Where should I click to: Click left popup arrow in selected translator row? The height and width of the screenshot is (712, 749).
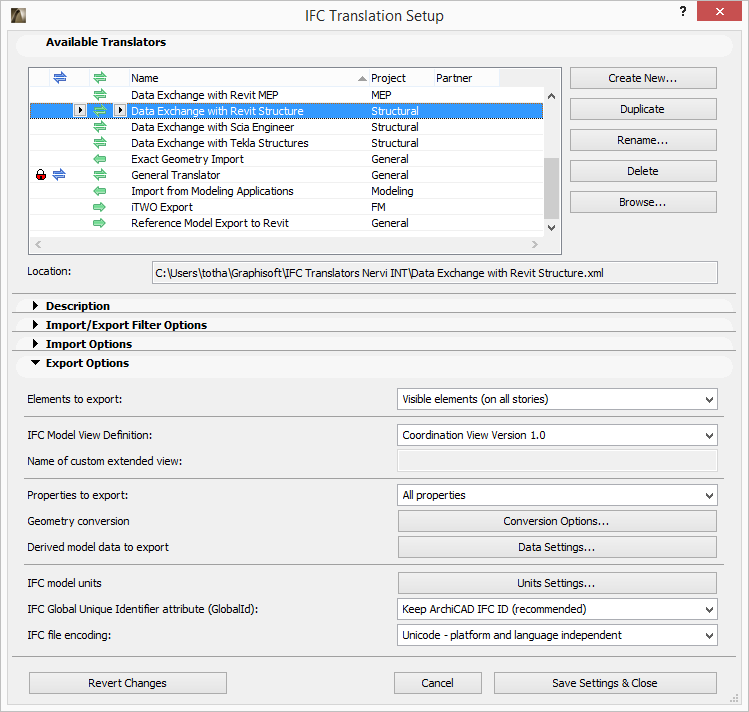pyautogui.click(x=80, y=110)
